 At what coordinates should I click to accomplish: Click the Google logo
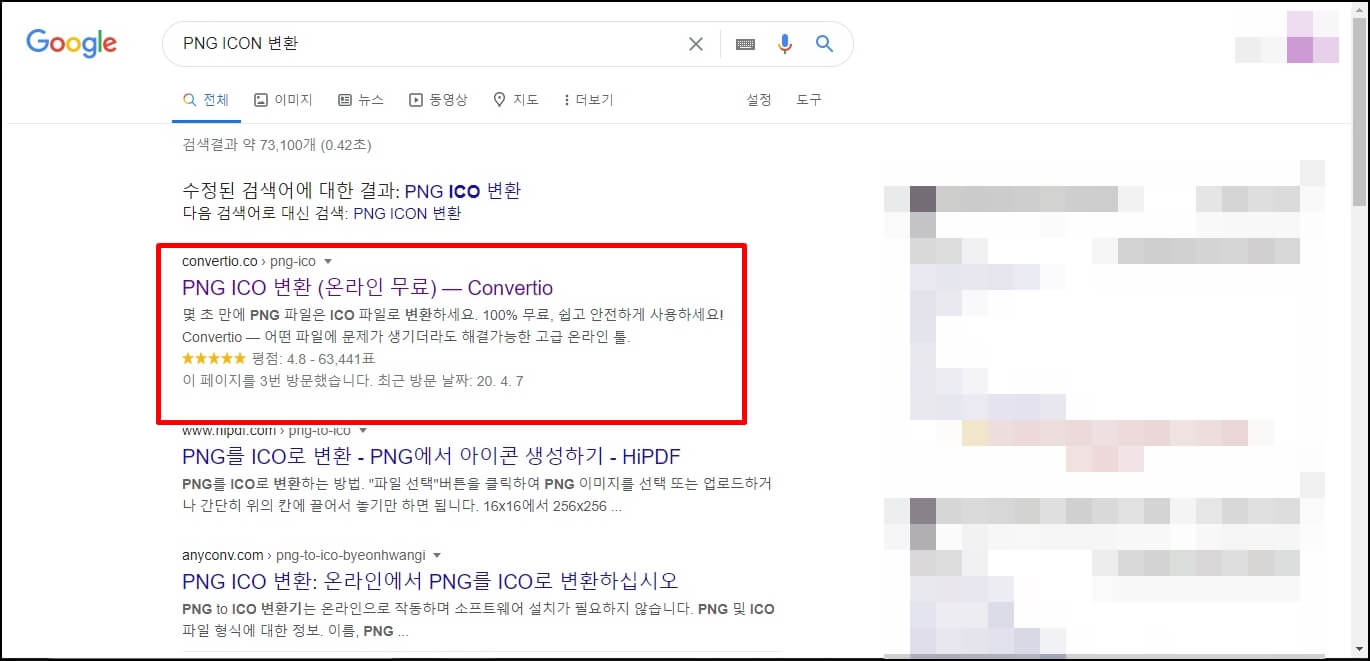tap(72, 42)
